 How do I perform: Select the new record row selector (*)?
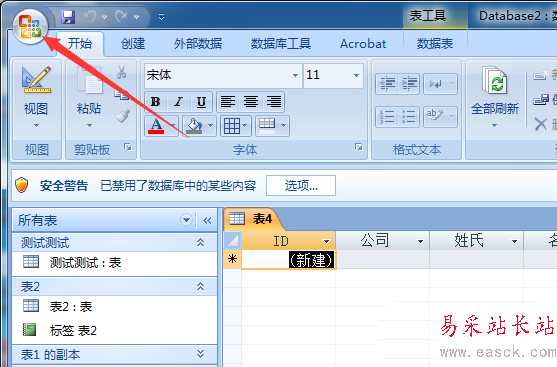coord(233,259)
